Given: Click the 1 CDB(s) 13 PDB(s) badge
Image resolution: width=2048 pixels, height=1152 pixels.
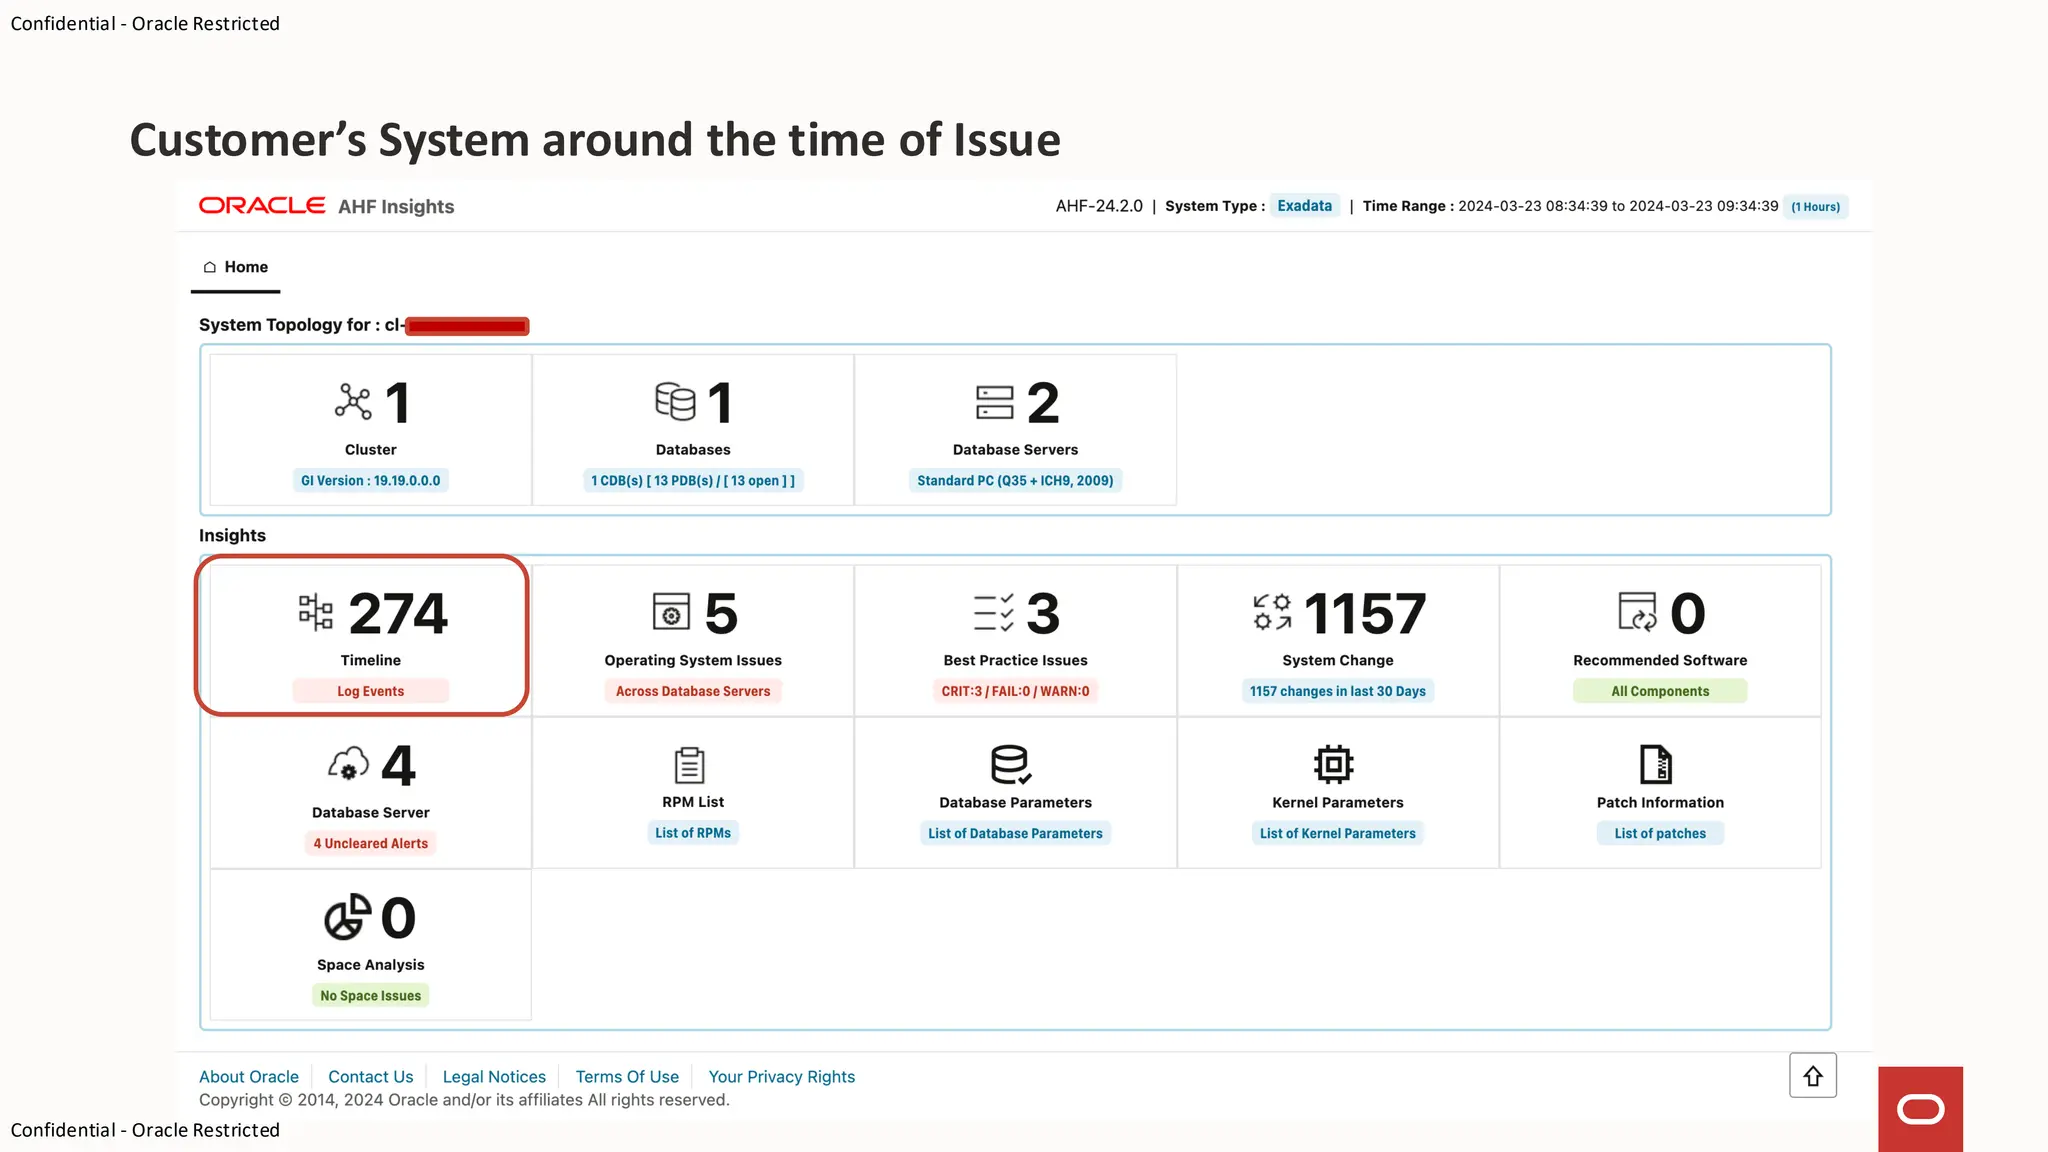Looking at the screenshot, I should [x=693, y=480].
